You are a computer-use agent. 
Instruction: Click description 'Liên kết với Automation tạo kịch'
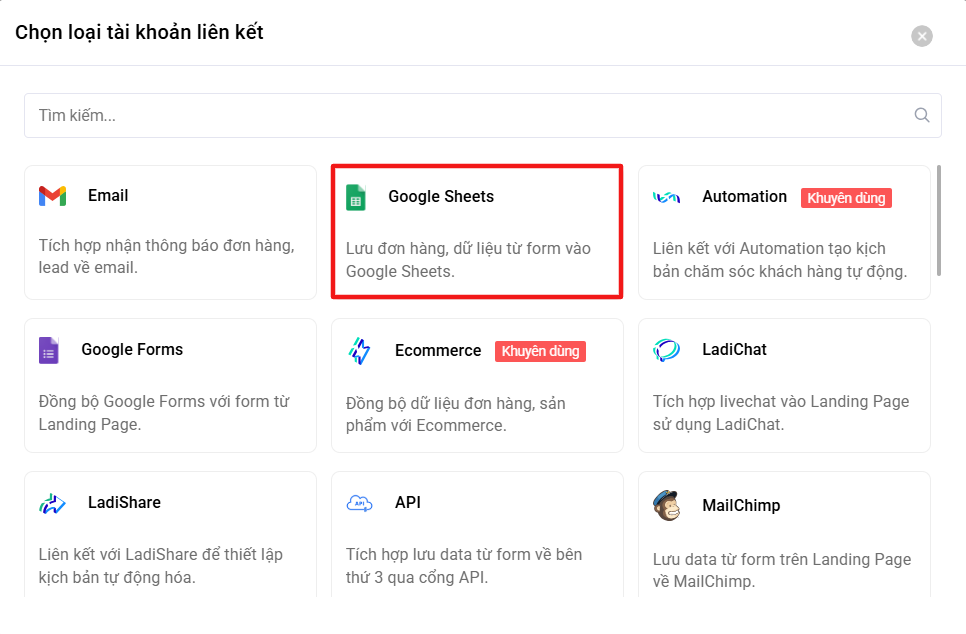[780, 259]
